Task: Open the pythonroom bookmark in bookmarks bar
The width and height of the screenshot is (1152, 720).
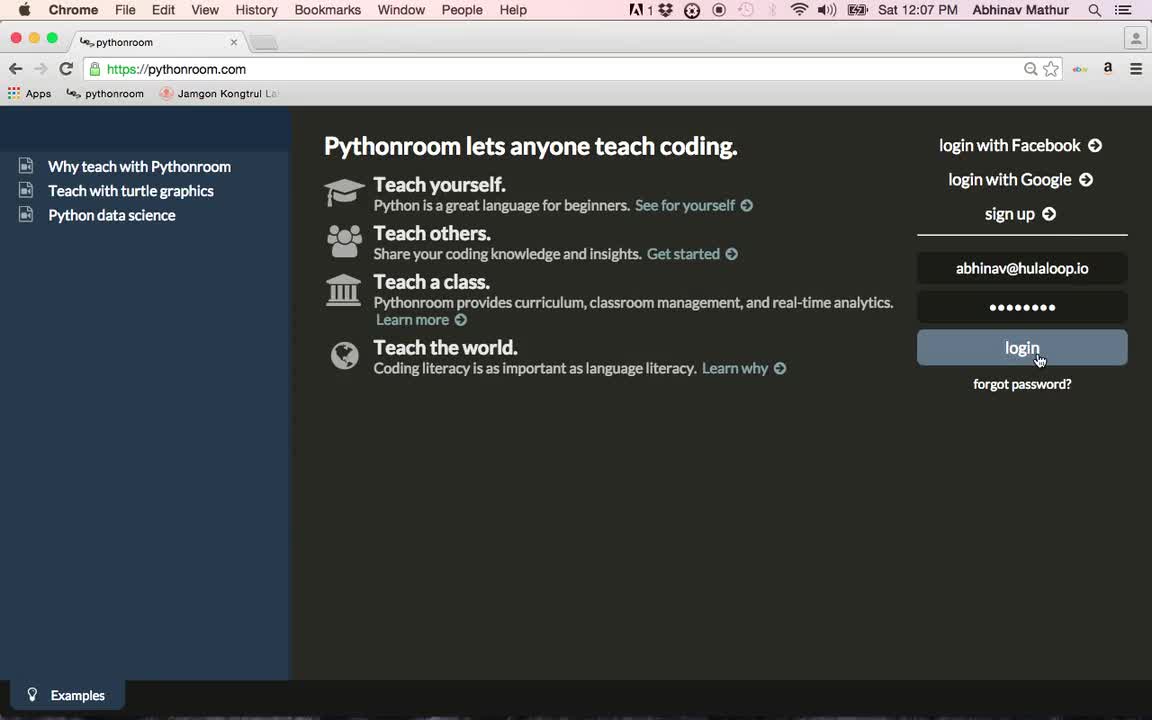Action: 105,93
